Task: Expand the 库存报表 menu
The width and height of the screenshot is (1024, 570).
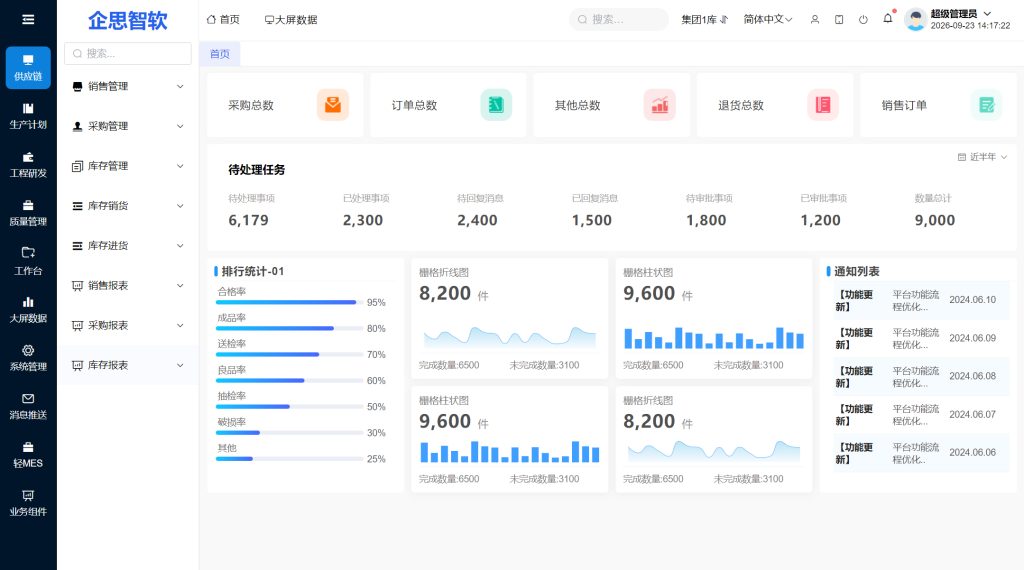Action: click(128, 365)
